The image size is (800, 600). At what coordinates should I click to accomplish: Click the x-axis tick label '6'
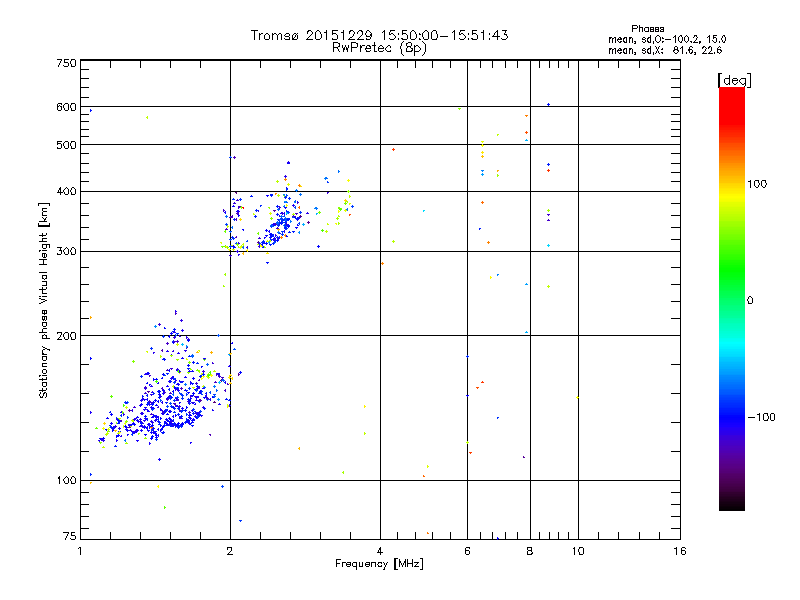[x=467, y=551]
